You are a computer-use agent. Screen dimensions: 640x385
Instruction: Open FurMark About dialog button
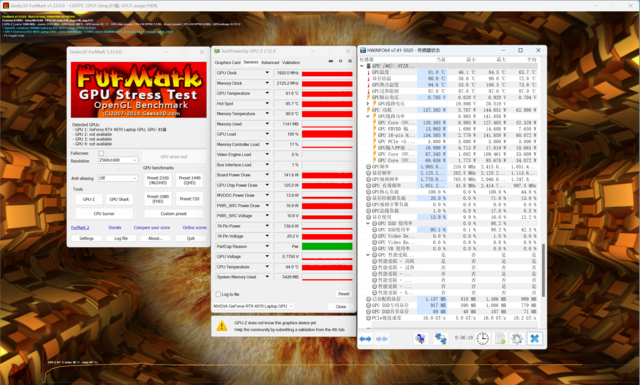click(x=156, y=238)
